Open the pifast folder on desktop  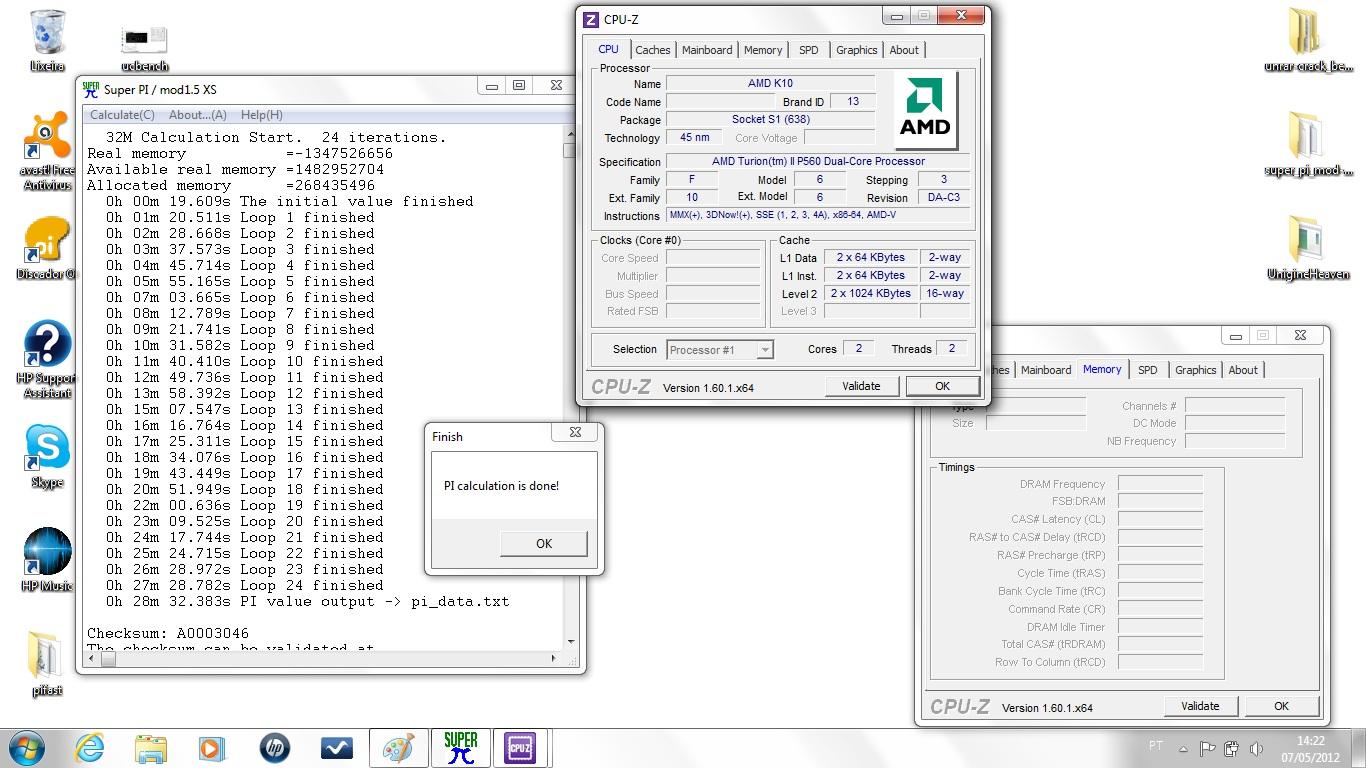coord(47,662)
